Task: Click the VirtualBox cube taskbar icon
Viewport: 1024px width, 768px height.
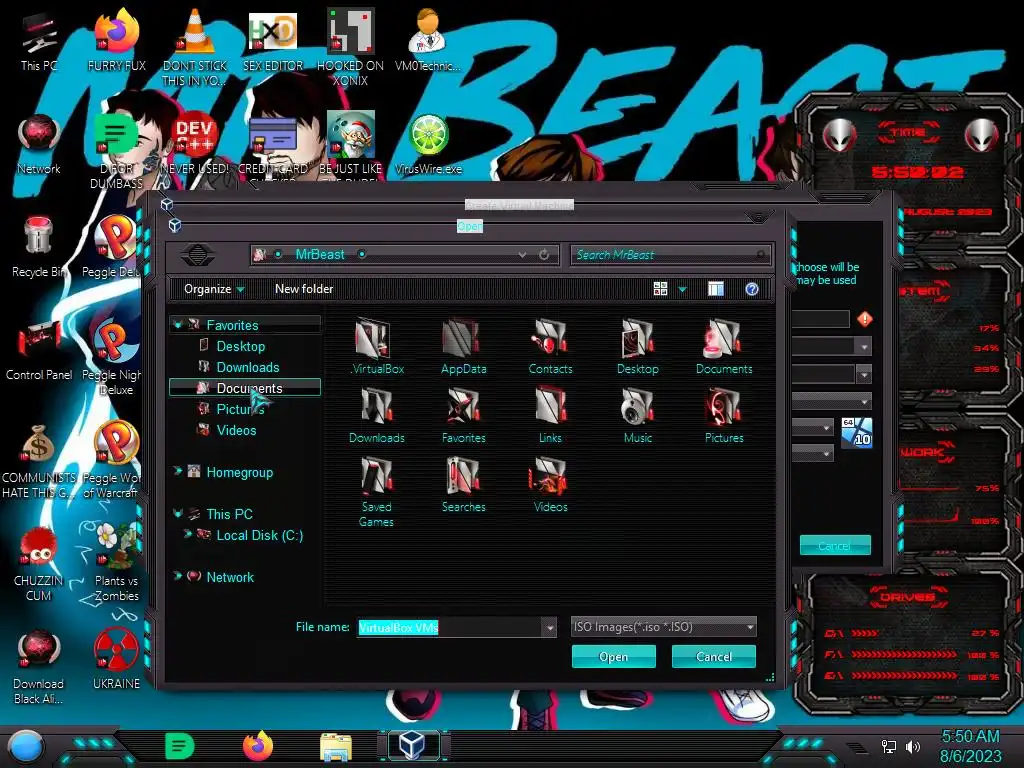Action: (413, 746)
